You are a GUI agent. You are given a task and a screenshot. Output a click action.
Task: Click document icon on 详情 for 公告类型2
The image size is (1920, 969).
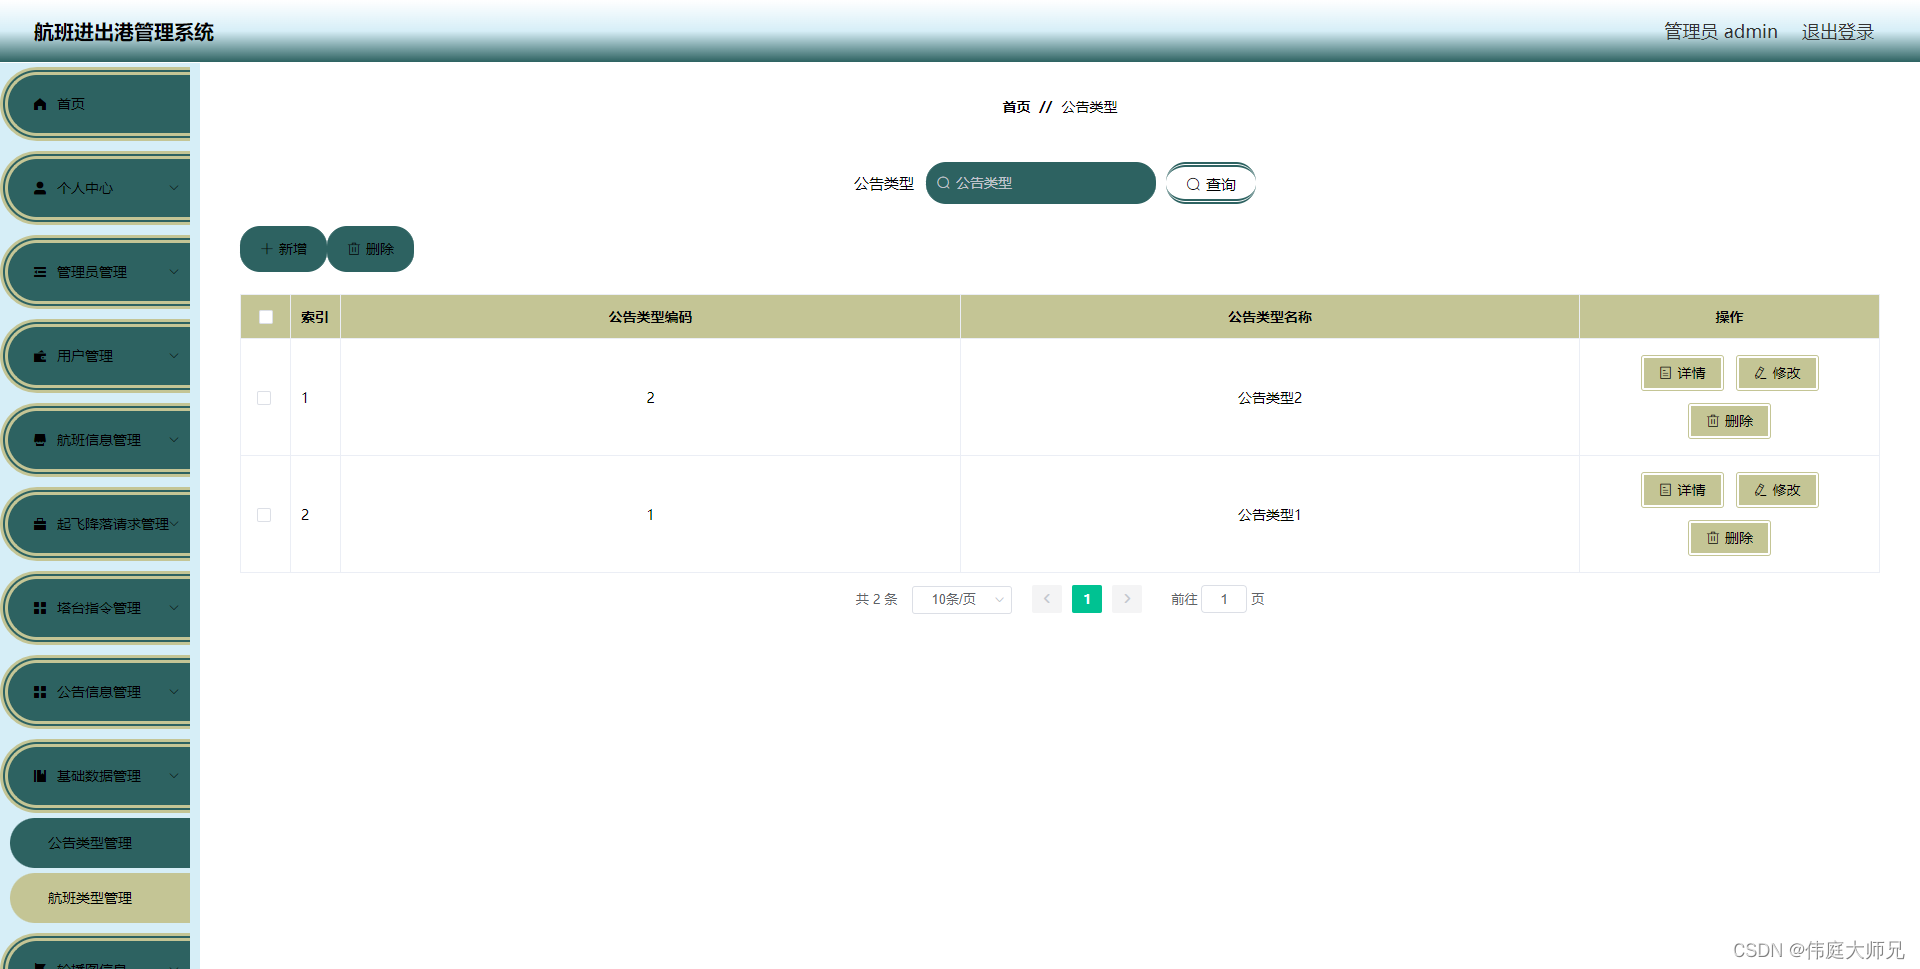click(1665, 373)
